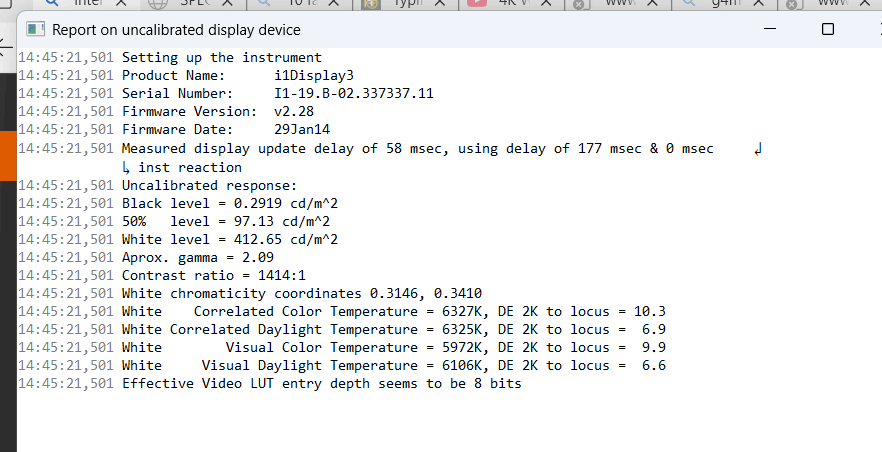Screen dimensions: 882x452
Task: Close the 'Typi' browser tab
Action: point(440,3)
